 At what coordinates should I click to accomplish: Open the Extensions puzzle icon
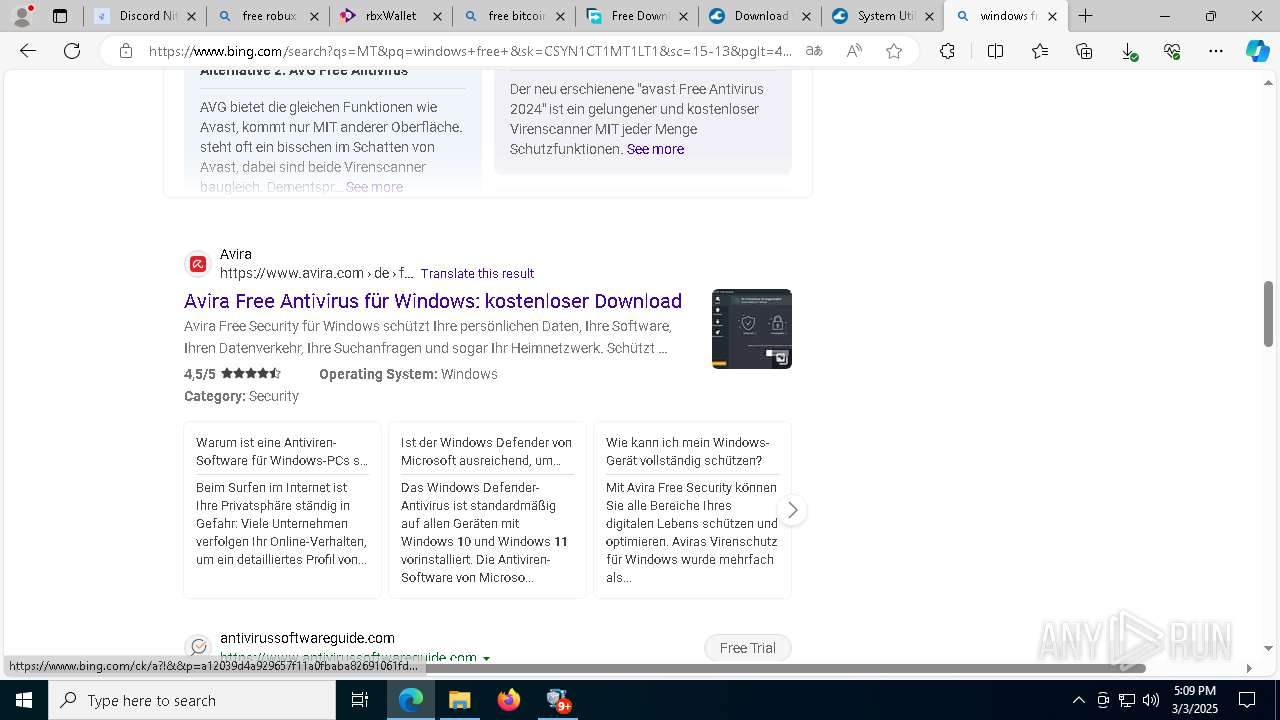[947, 51]
